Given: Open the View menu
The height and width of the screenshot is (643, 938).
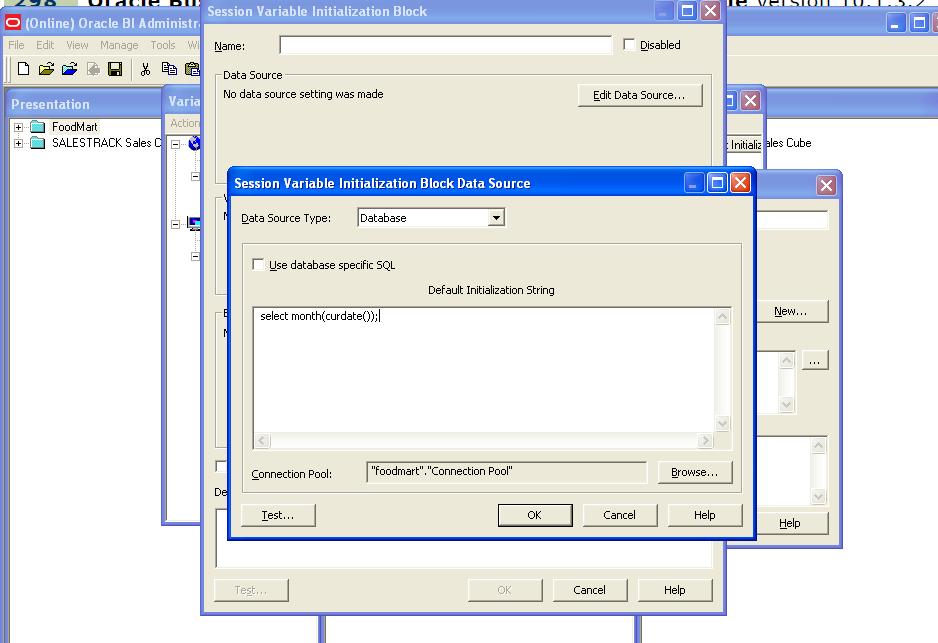Looking at the screenshot, I should [77, 45].
